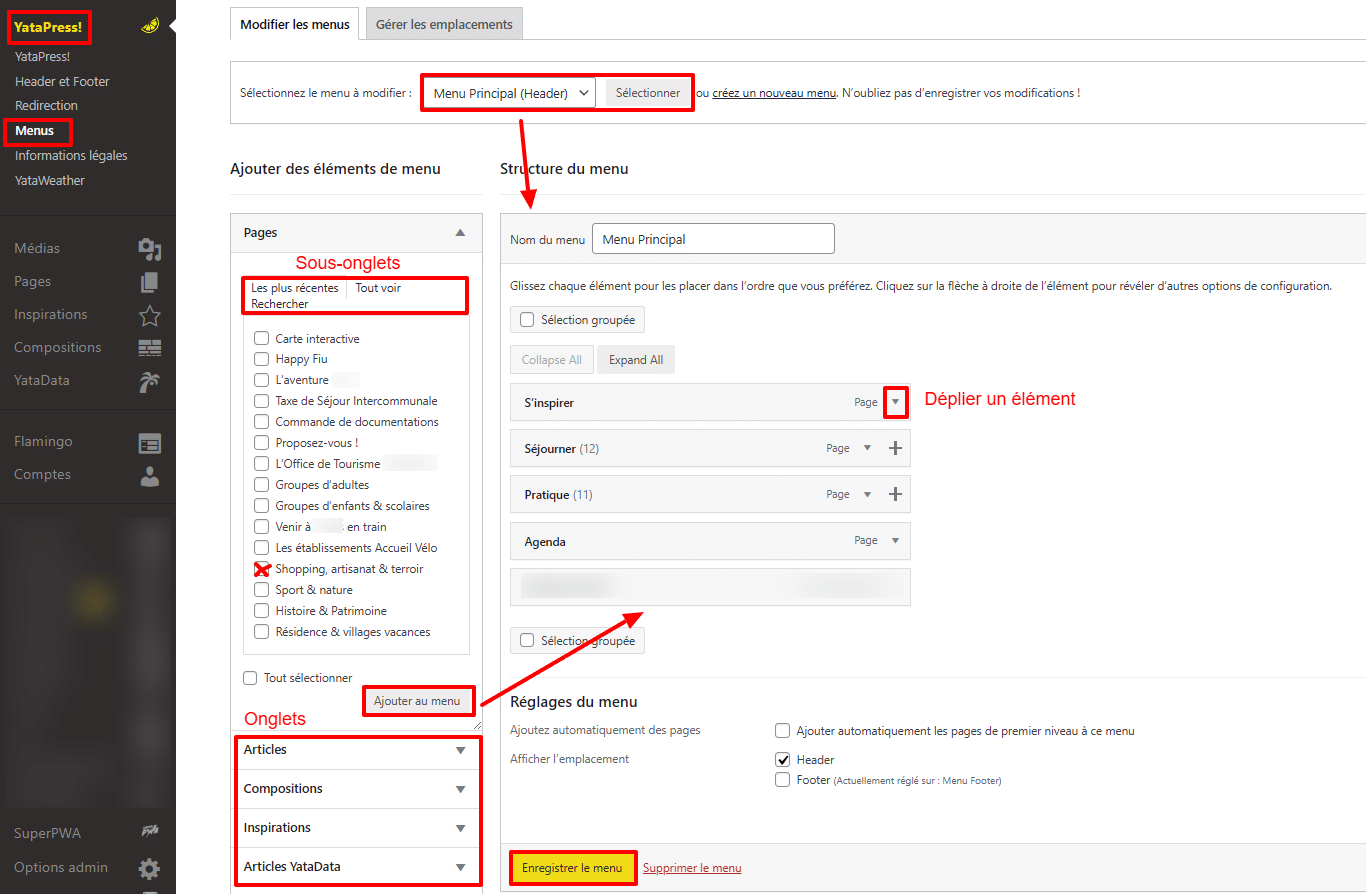
Task: Expand the S'inspirer menu item arrow
Action: click(896, 402)
